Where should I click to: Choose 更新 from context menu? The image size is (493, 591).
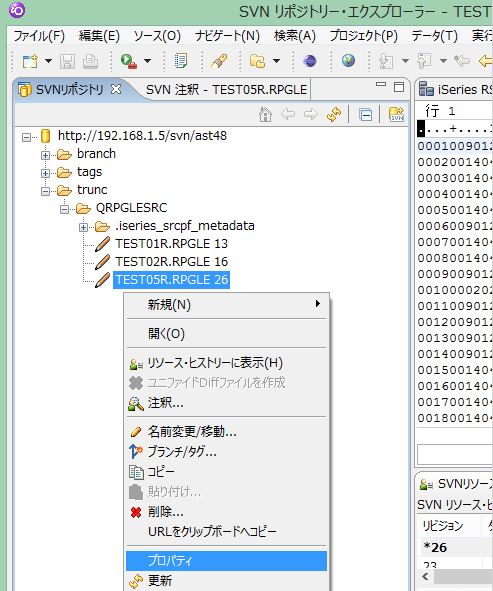[x=227, y=581]
